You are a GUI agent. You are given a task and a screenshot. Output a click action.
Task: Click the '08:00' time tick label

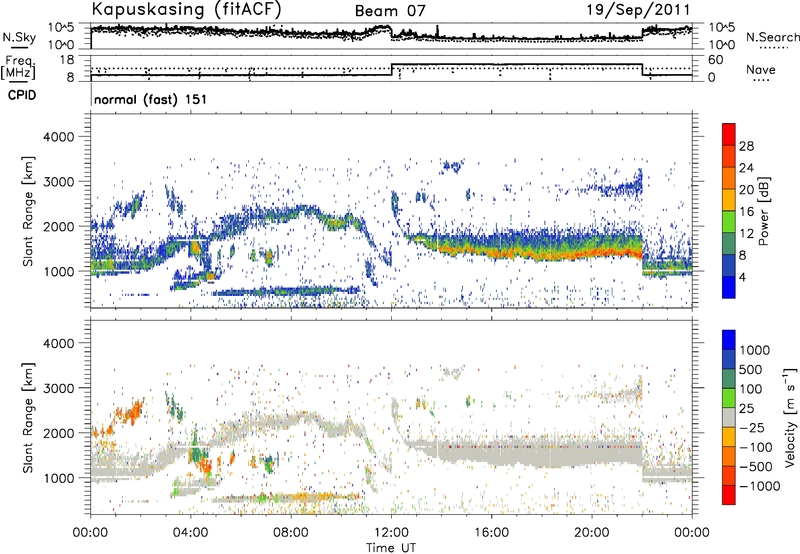click(x=291, y=533)
